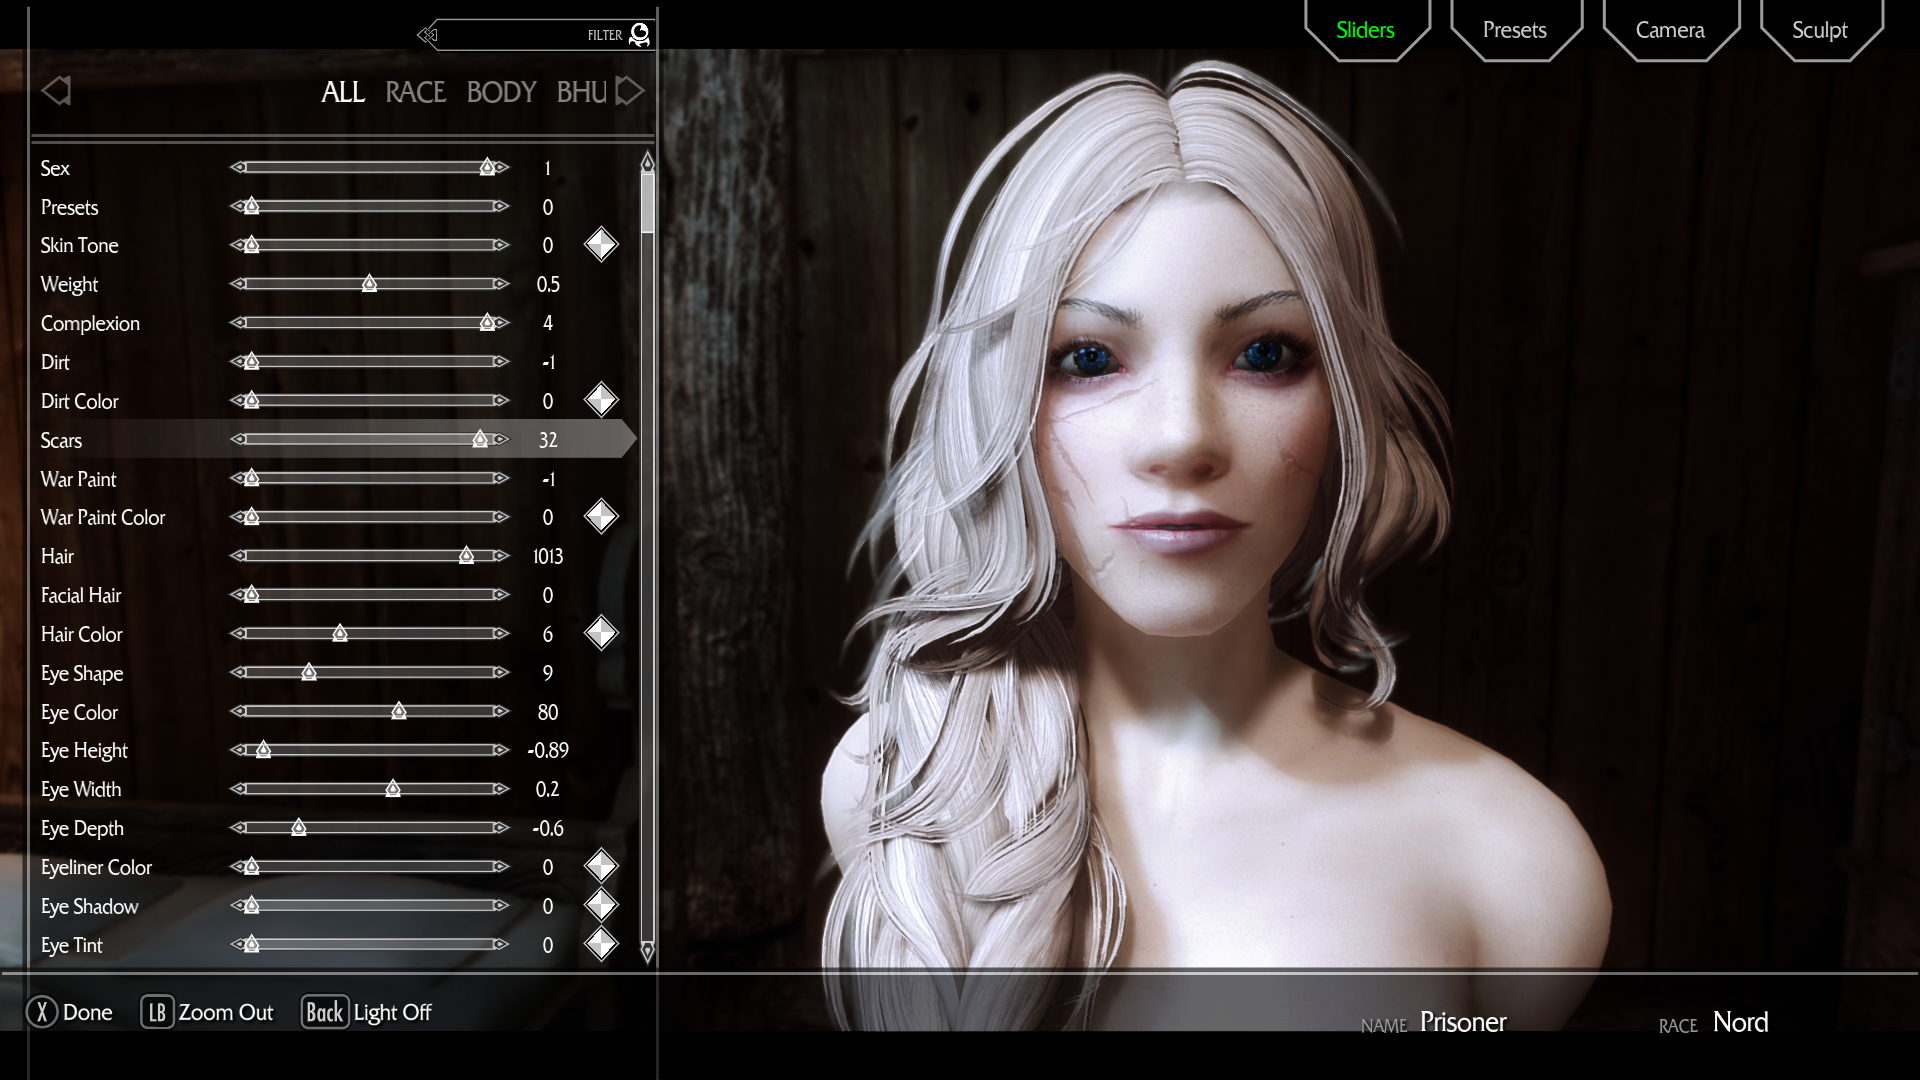The height and width of the screenshot is (1080, 1920).
Task: Click the Eye Color slider handle
Action: pyautogui.click(x=399, y=711)
